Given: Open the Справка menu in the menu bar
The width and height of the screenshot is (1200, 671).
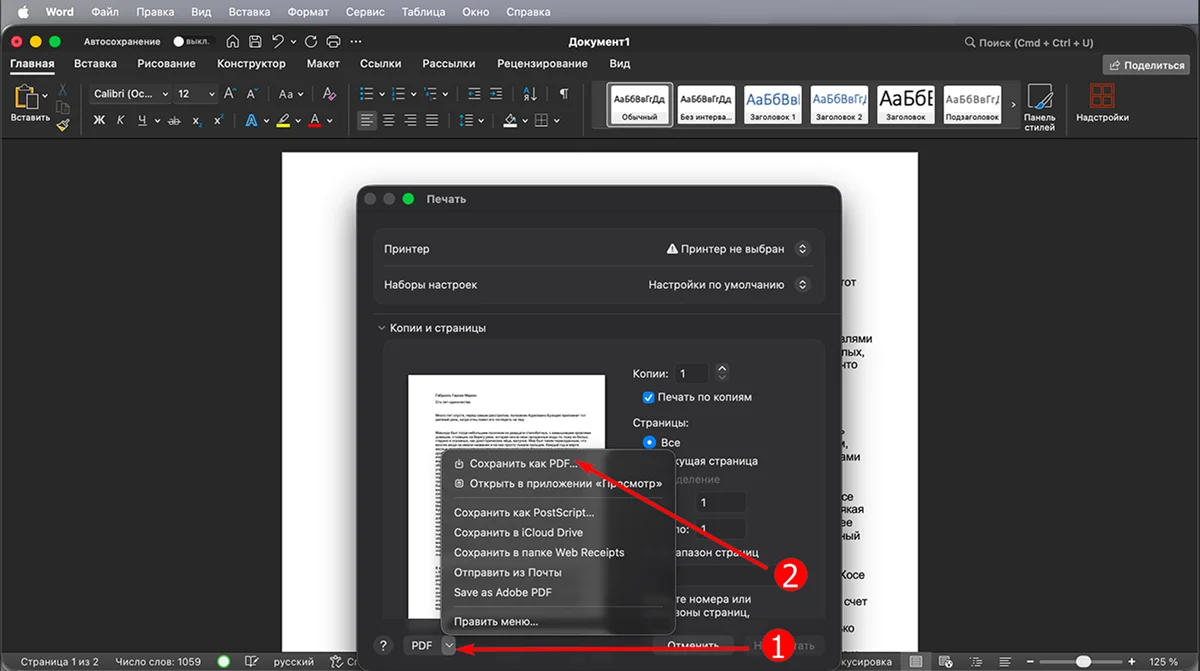Looking at the screenshot, I should coord(527,12).
